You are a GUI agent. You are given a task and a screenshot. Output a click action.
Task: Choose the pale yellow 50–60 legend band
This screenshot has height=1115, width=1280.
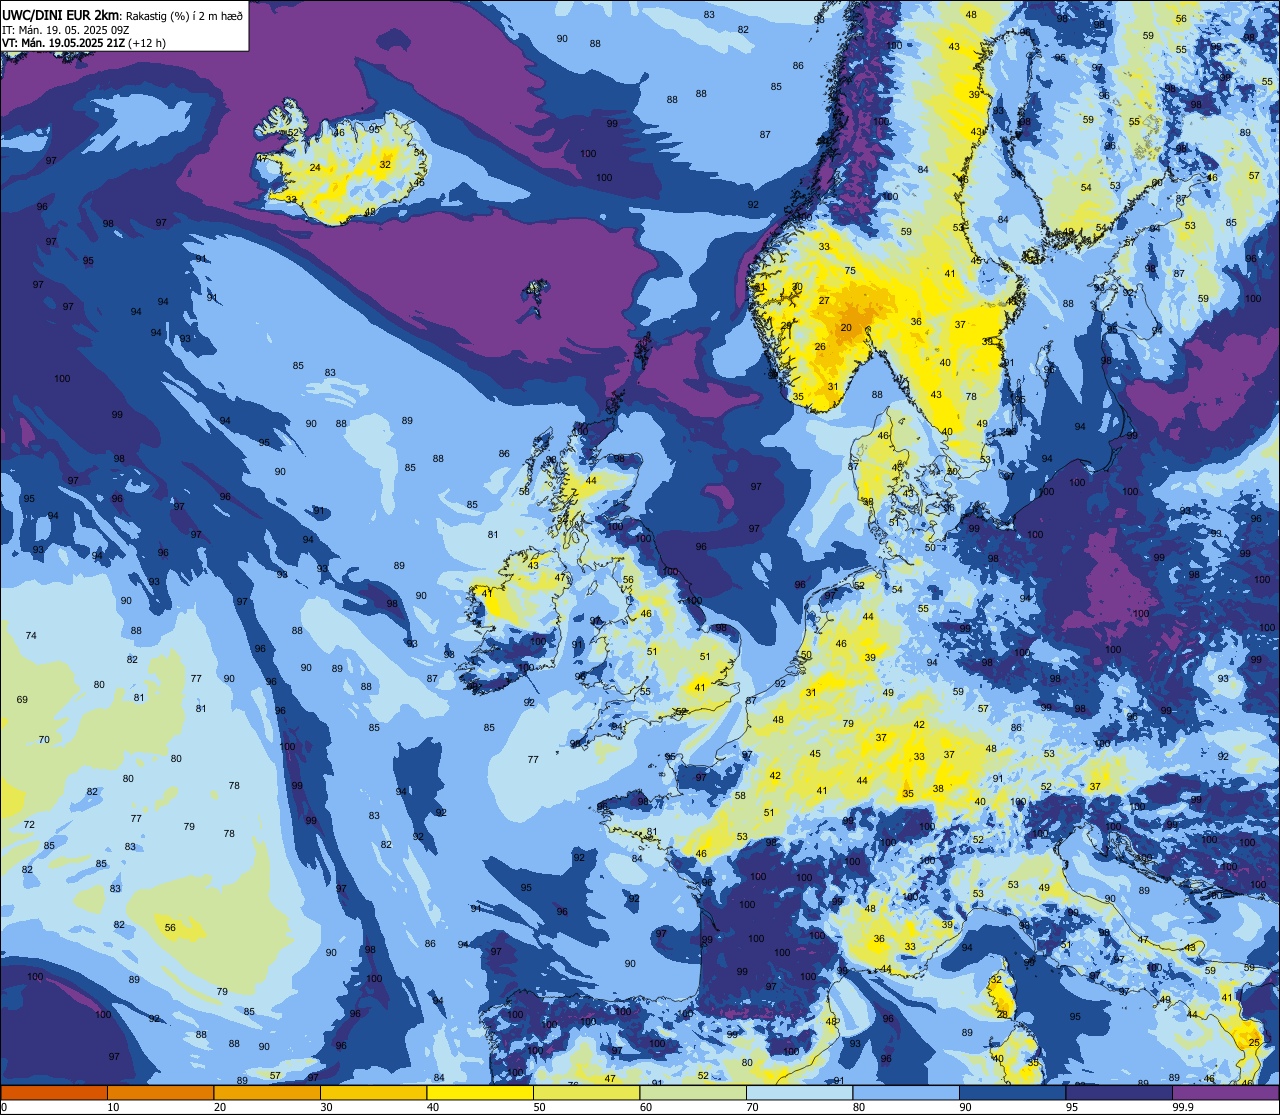pyautogui.click(x=586, y=1092)
